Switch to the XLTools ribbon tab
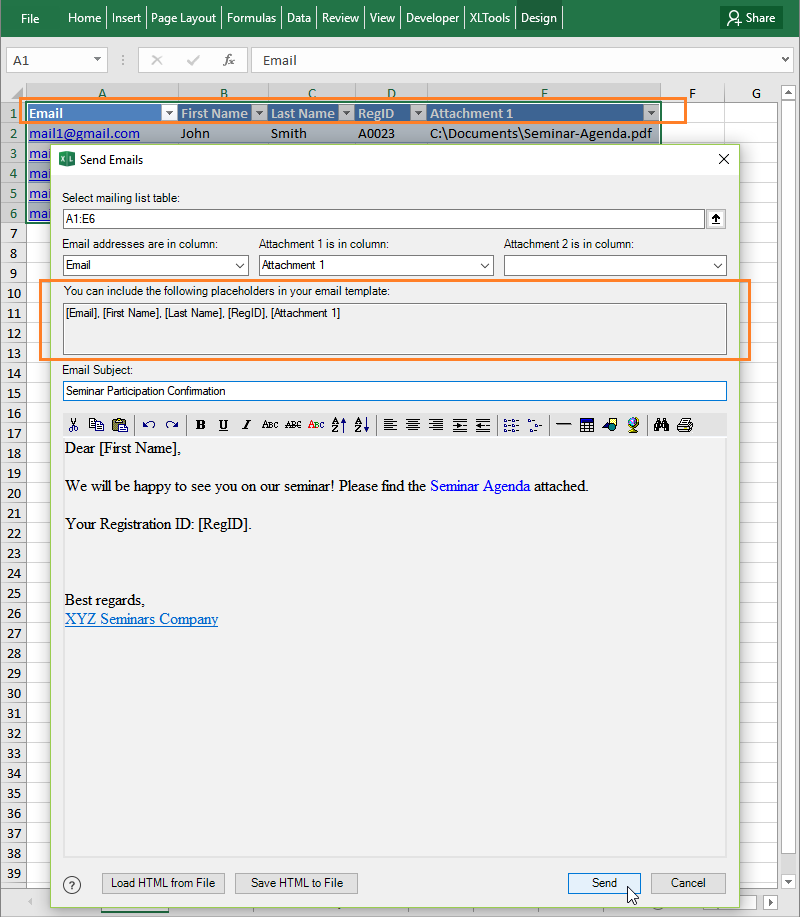 pyautogui.click(x=489, y=17)
